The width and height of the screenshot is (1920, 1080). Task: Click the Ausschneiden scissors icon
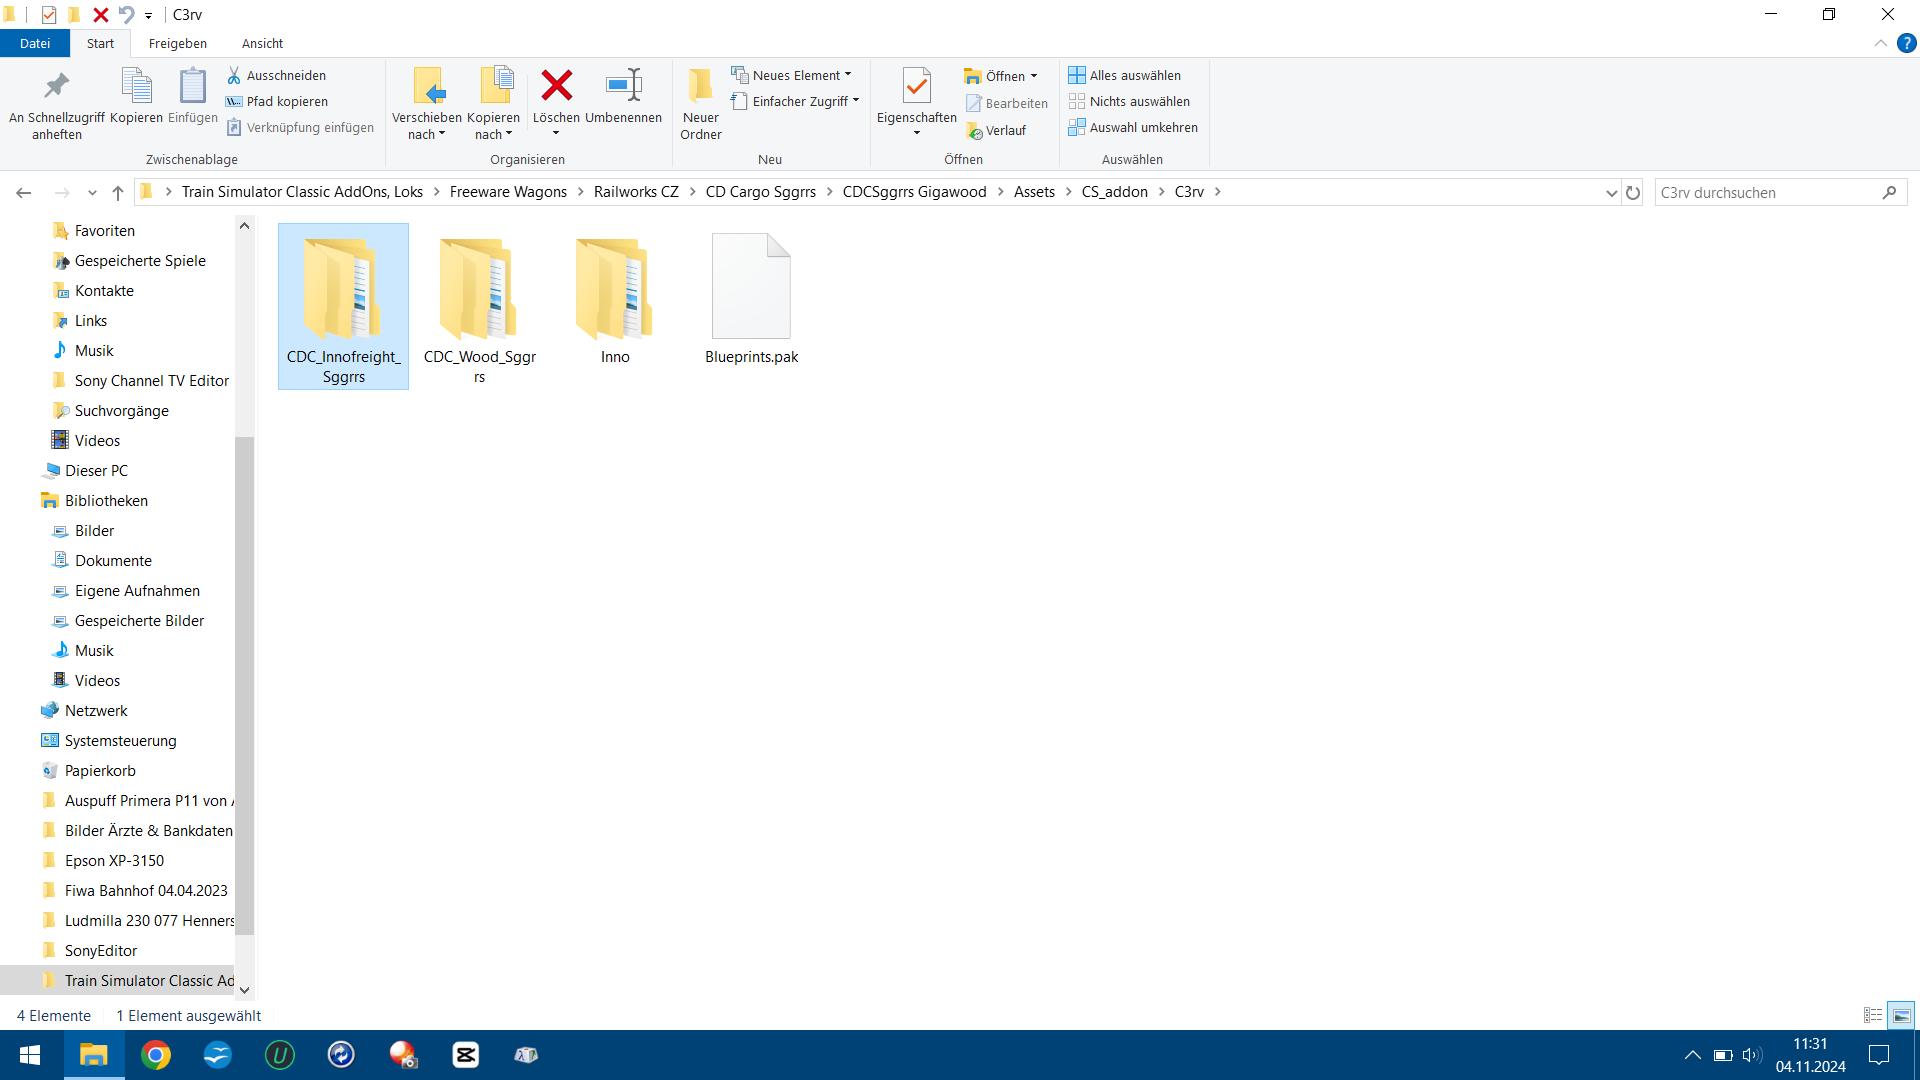(234, 75)
